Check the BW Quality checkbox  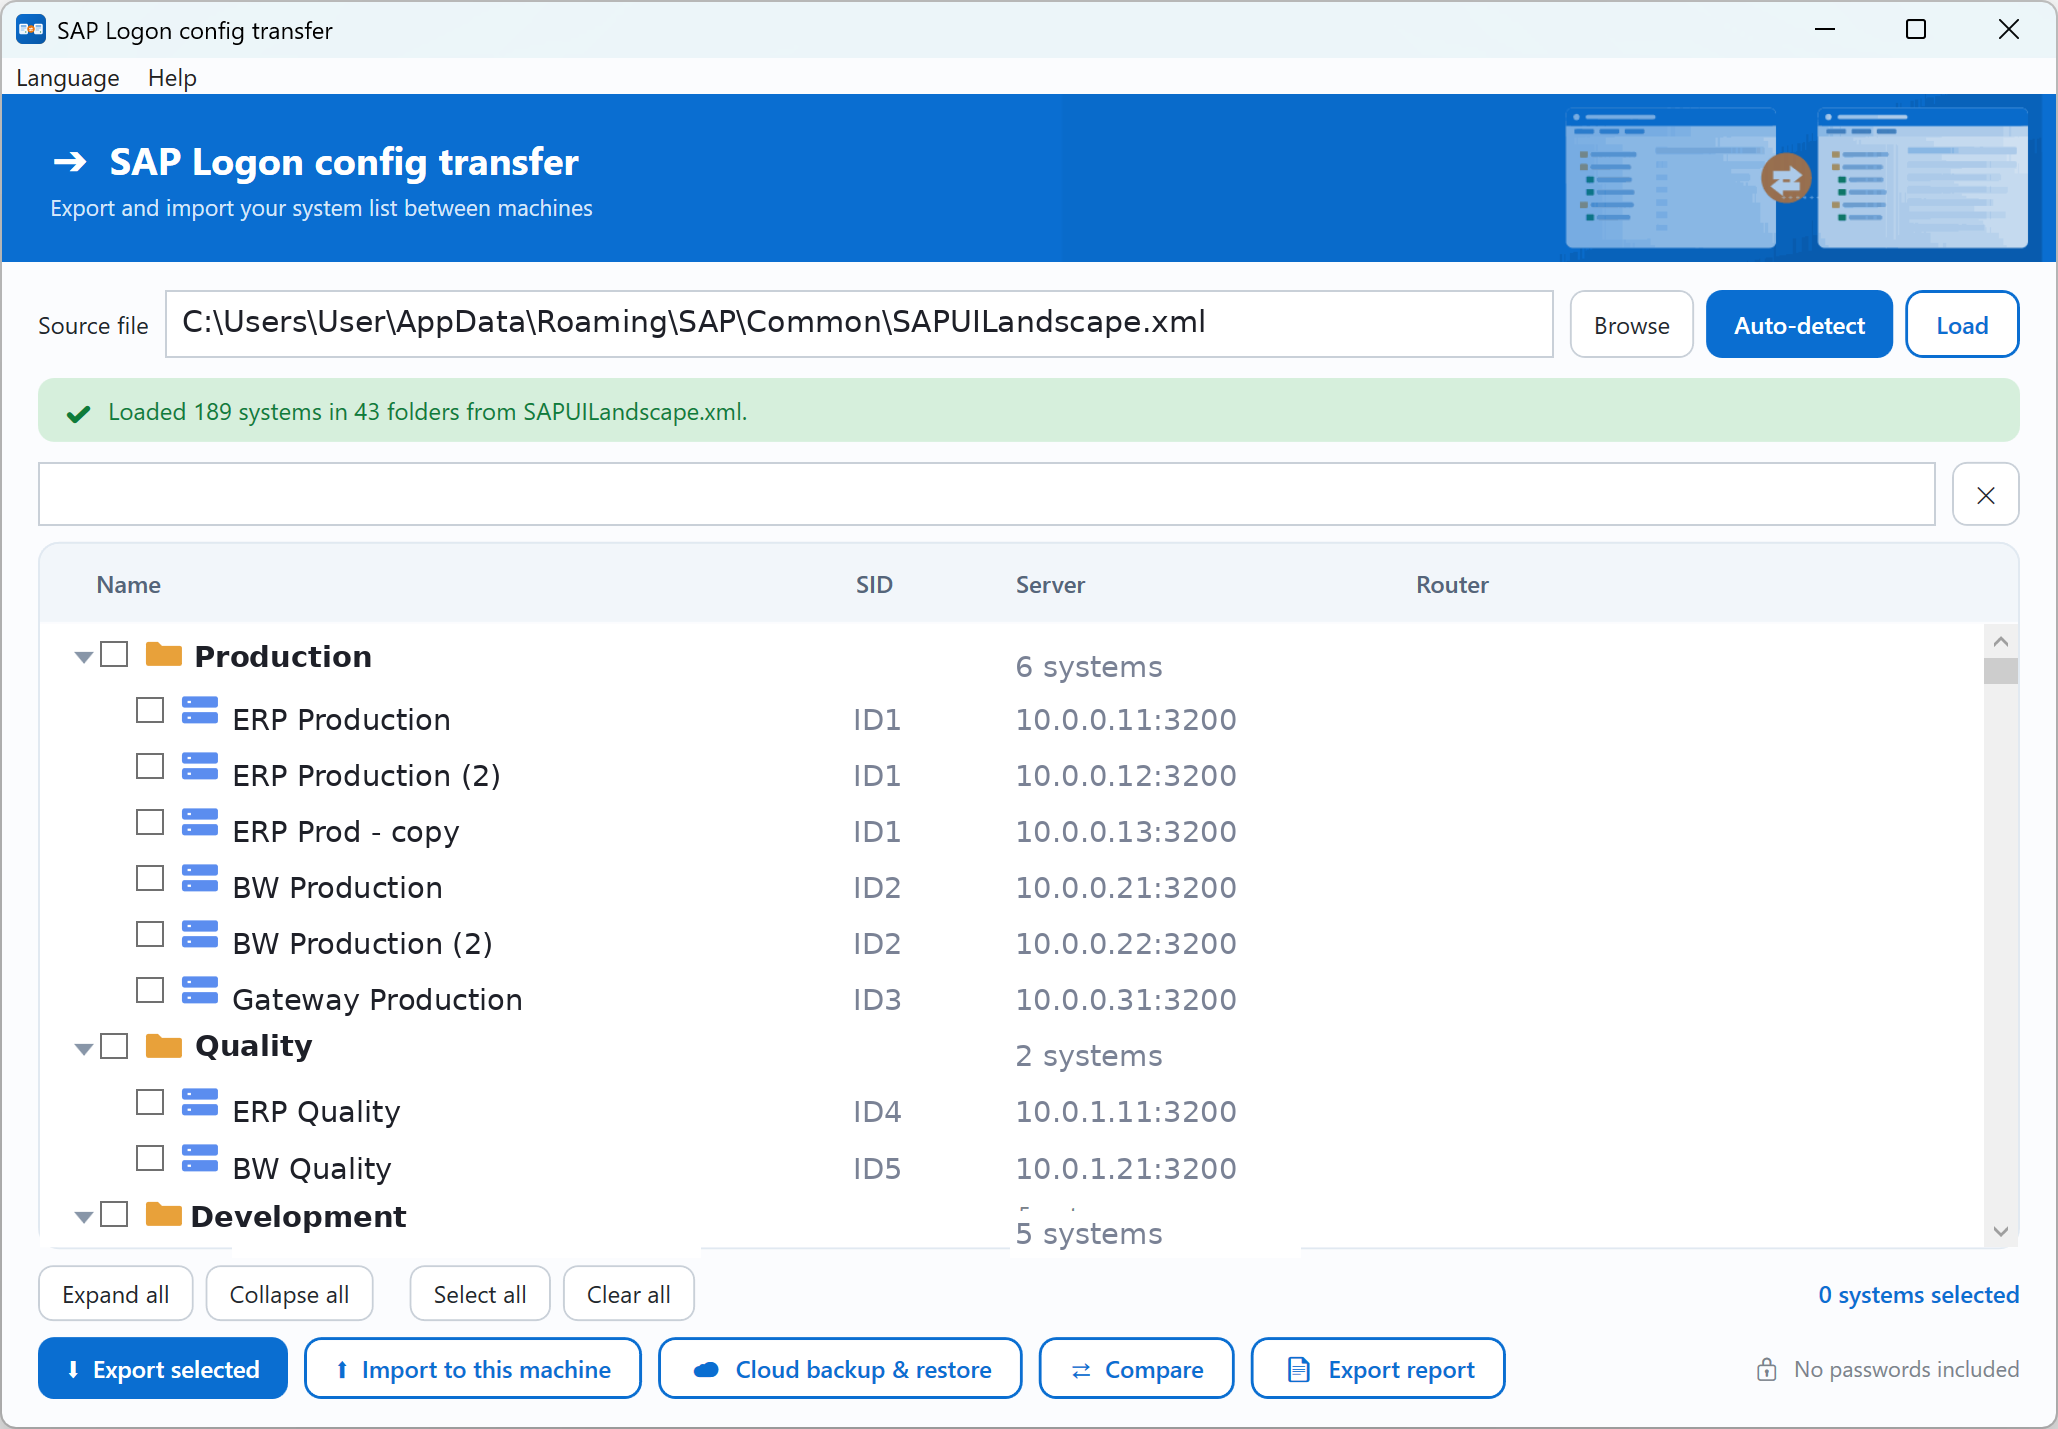(x=150, y=1159)
